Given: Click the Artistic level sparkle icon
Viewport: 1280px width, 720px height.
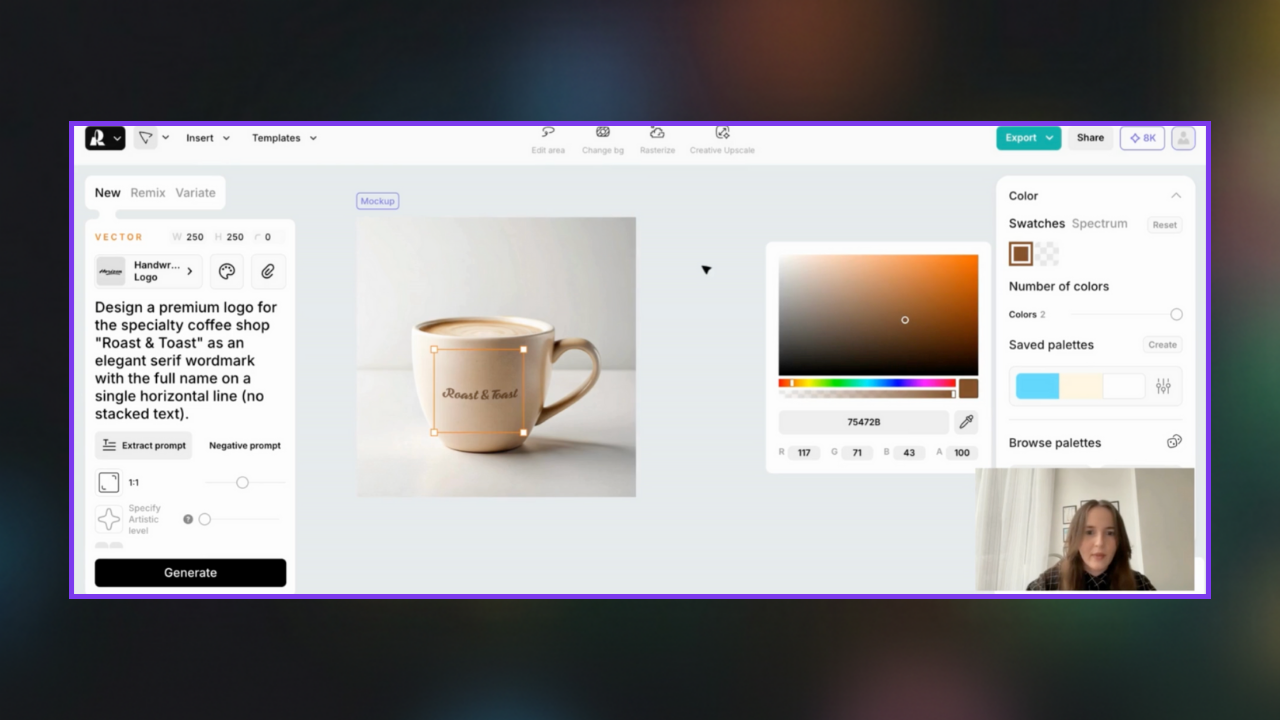Looking at the screenshot, I should coord(108,519).
